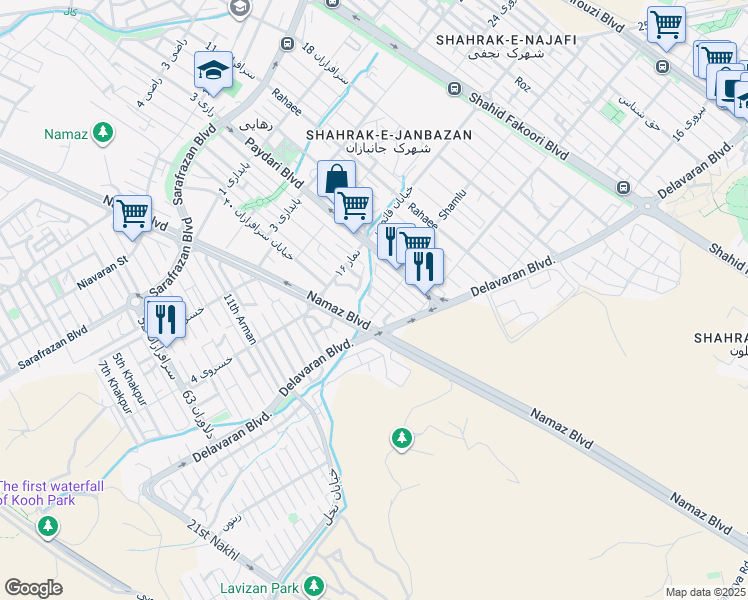
Task: Click the Kooh Park waterfall tree icon
Action: pos(47,528)
